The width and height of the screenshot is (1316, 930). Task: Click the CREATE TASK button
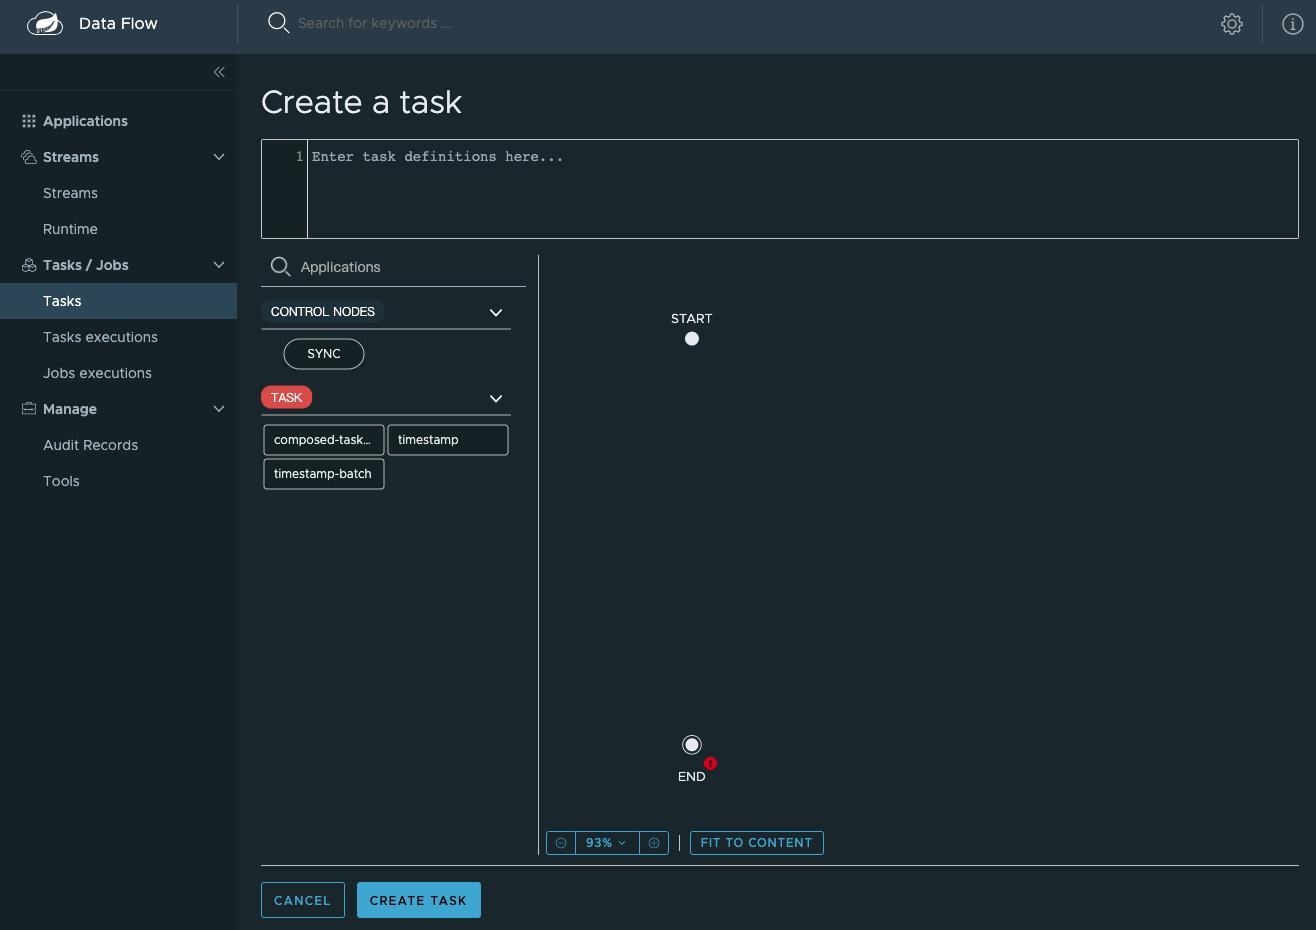(418, 900)
